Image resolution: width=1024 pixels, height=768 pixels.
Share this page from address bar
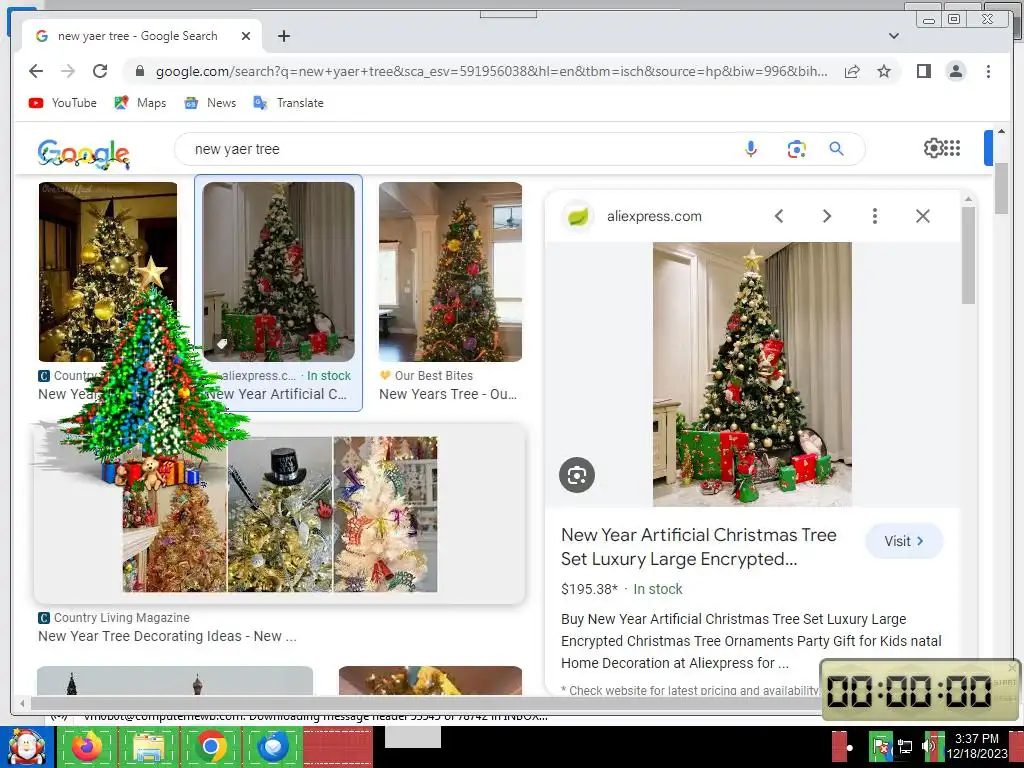pos(852,71)
